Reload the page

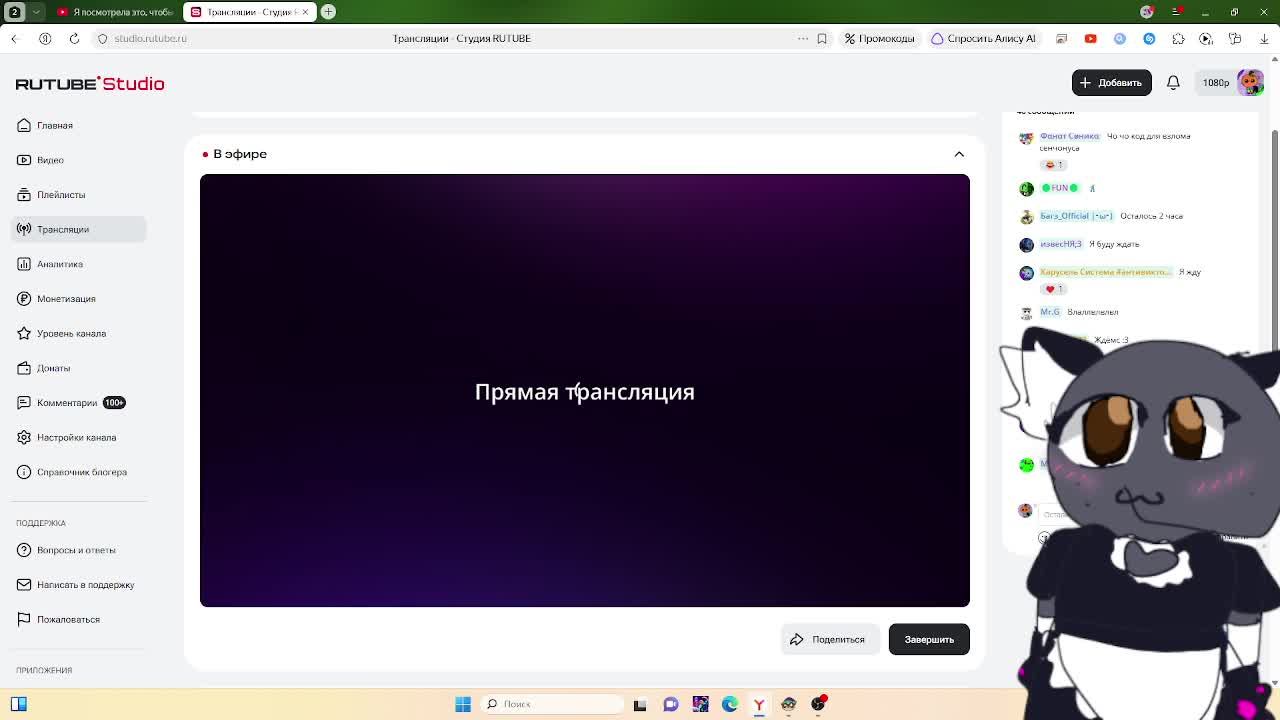point(74,38)
